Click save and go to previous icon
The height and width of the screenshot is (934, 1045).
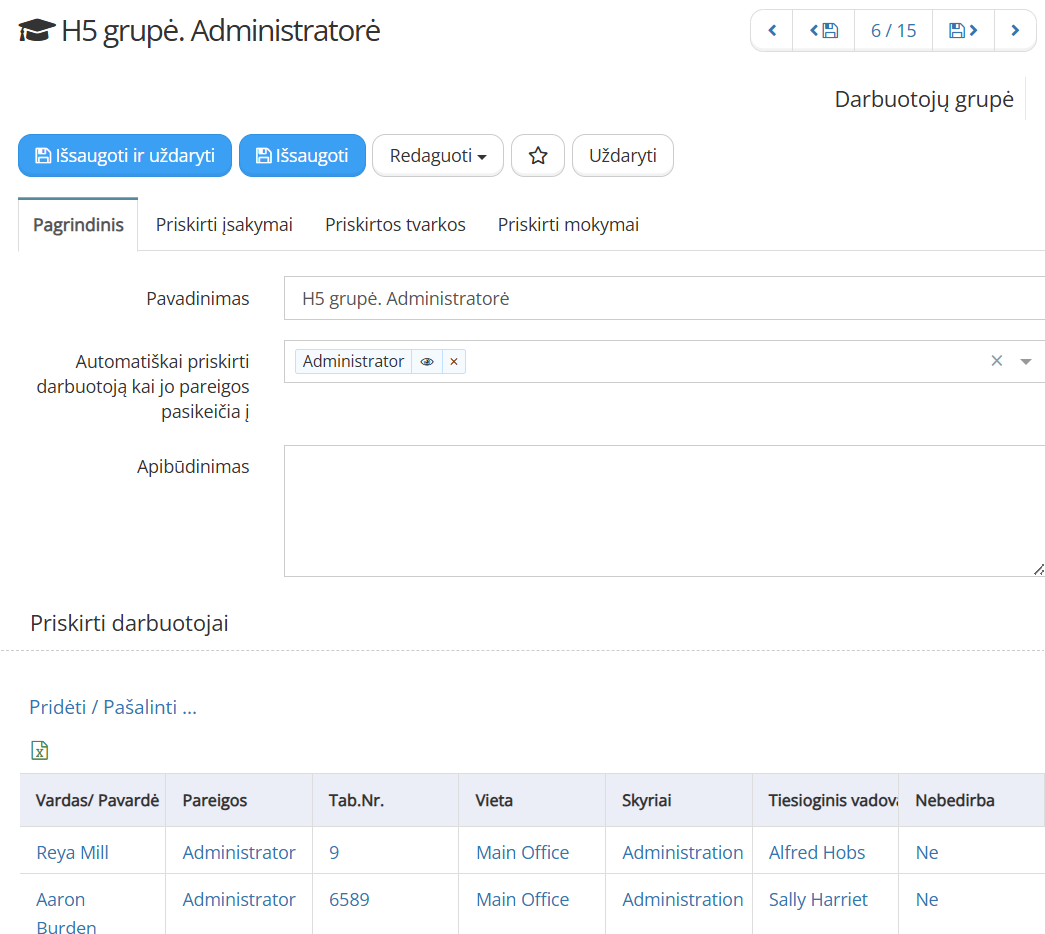823,31
